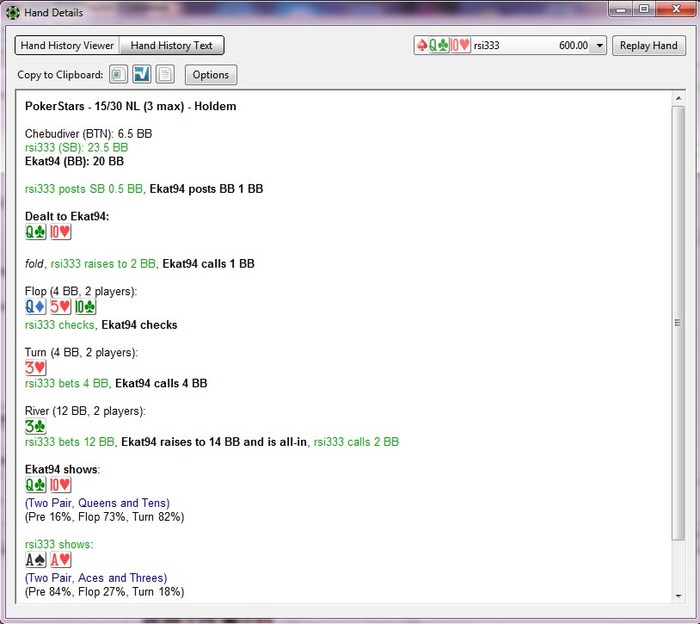Click 'Chebudiver (BTN): 6.5 BB' line

tap(88, 134)
